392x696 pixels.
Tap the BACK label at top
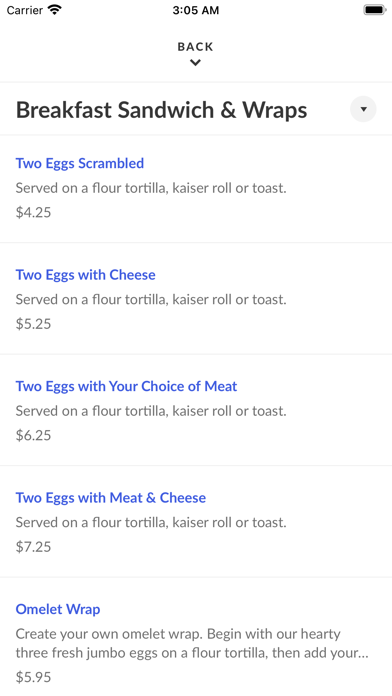(195, 47)
